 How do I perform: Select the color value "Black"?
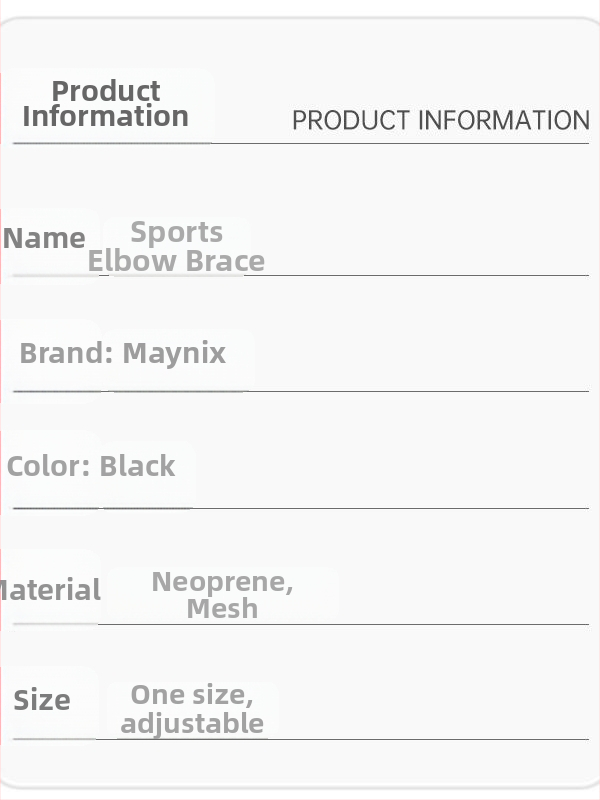point(137,466)
